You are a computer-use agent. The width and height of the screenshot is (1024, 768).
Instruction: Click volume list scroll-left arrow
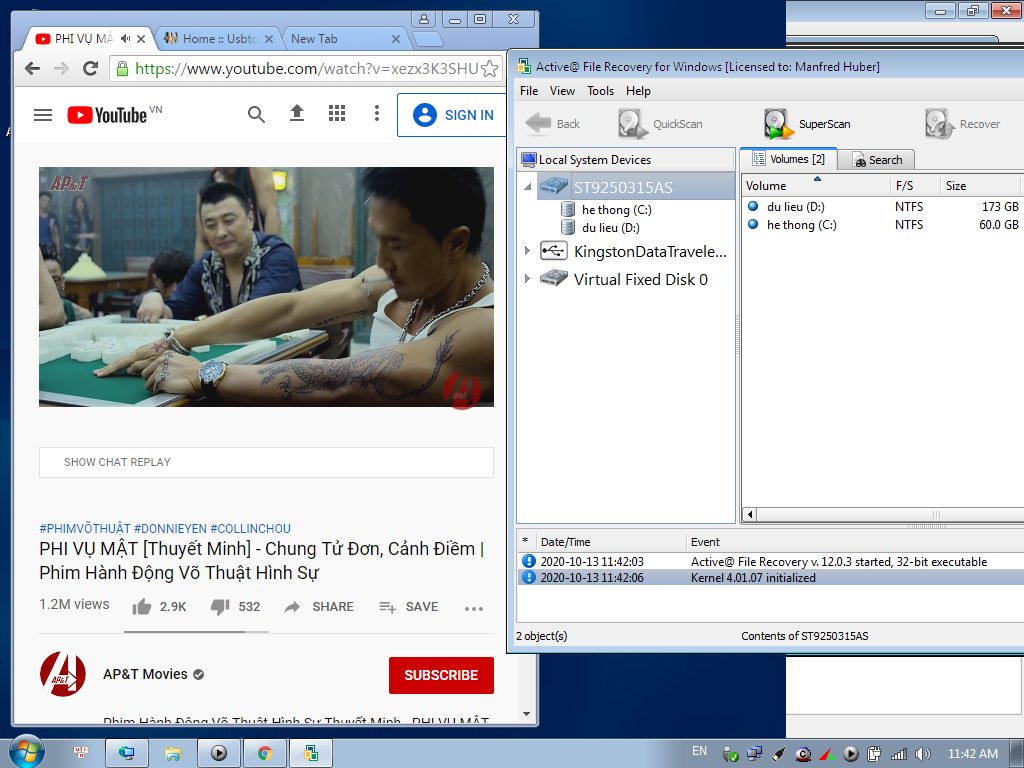point(750,515)
